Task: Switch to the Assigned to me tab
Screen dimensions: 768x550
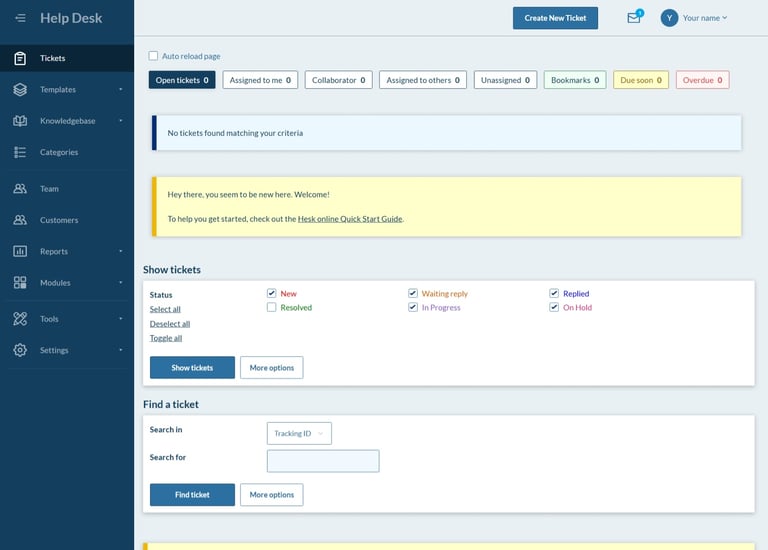Action: 260,80
